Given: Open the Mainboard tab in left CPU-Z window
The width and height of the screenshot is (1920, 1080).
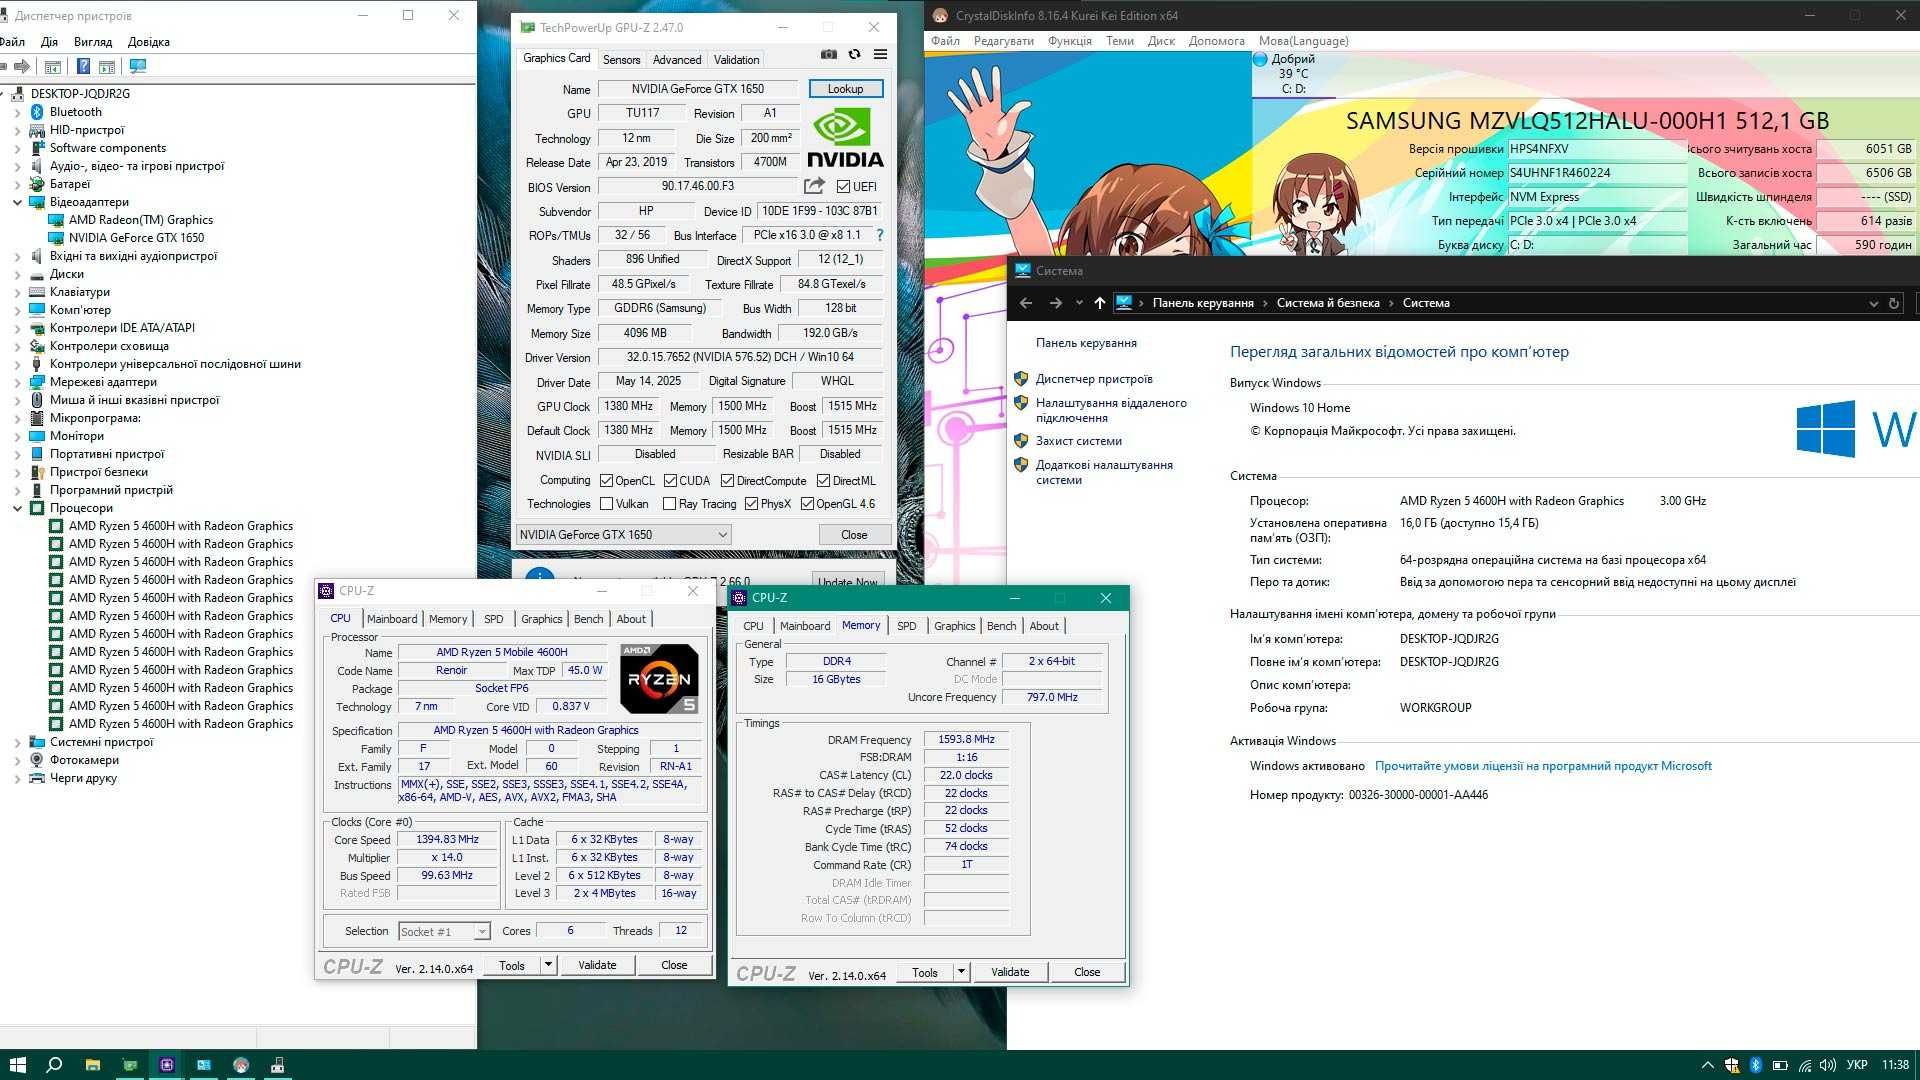Looking at the screenshot, I should point(392,619).
